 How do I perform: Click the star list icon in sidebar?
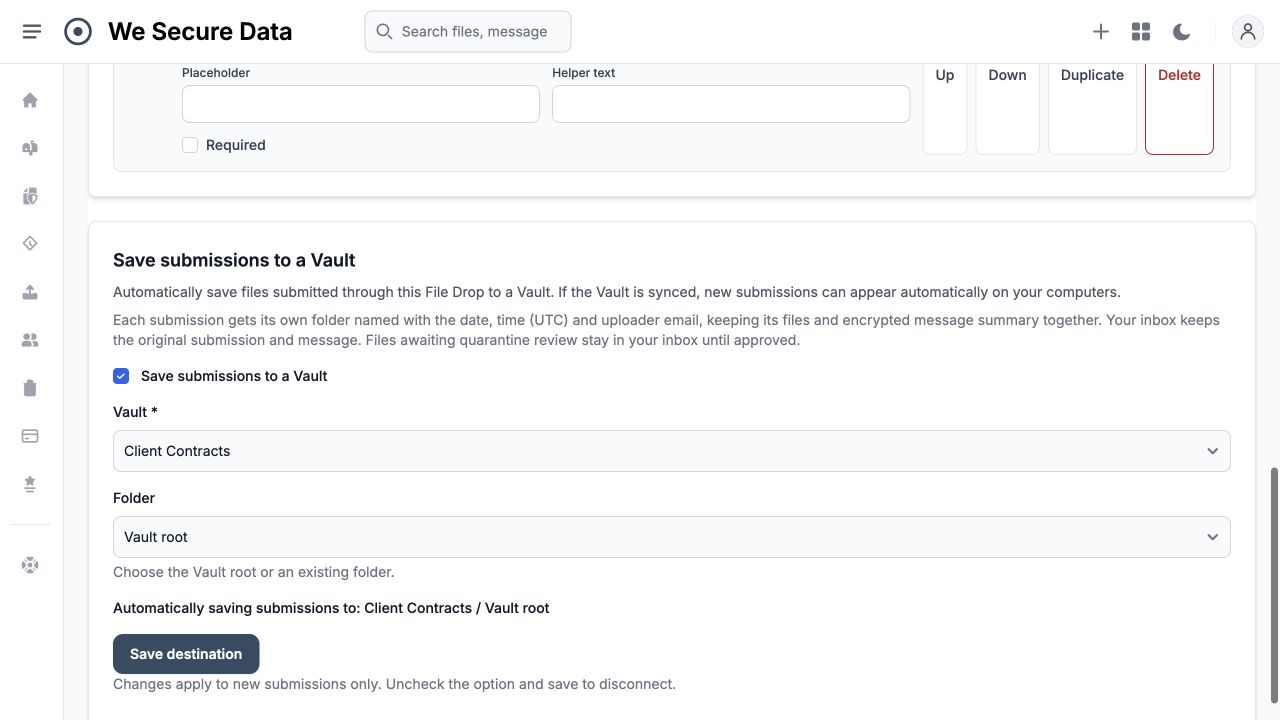click(30, 484)
